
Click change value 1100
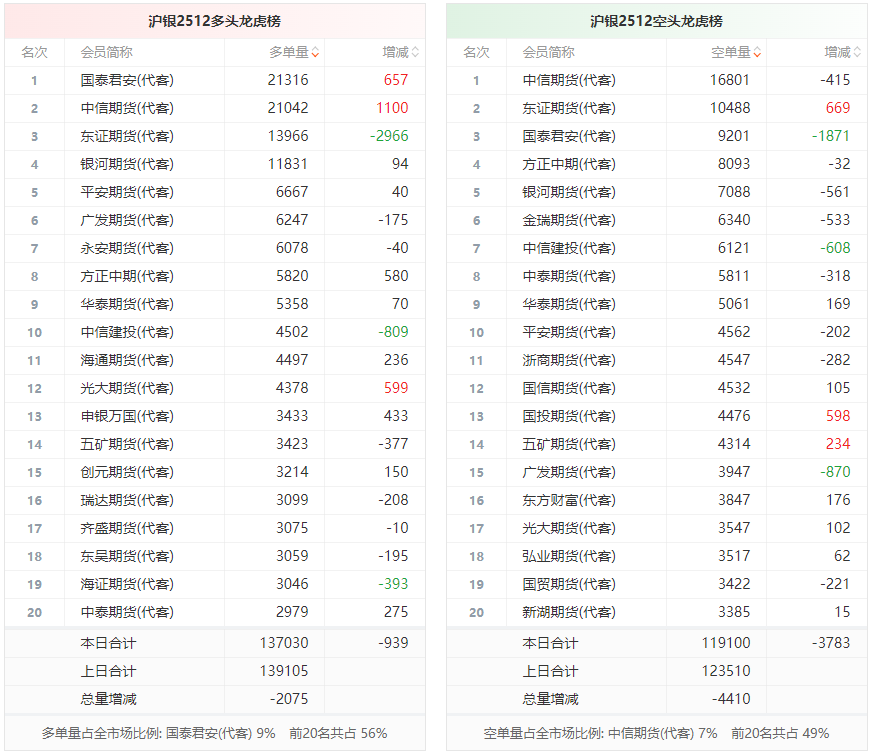pos(392,108)
